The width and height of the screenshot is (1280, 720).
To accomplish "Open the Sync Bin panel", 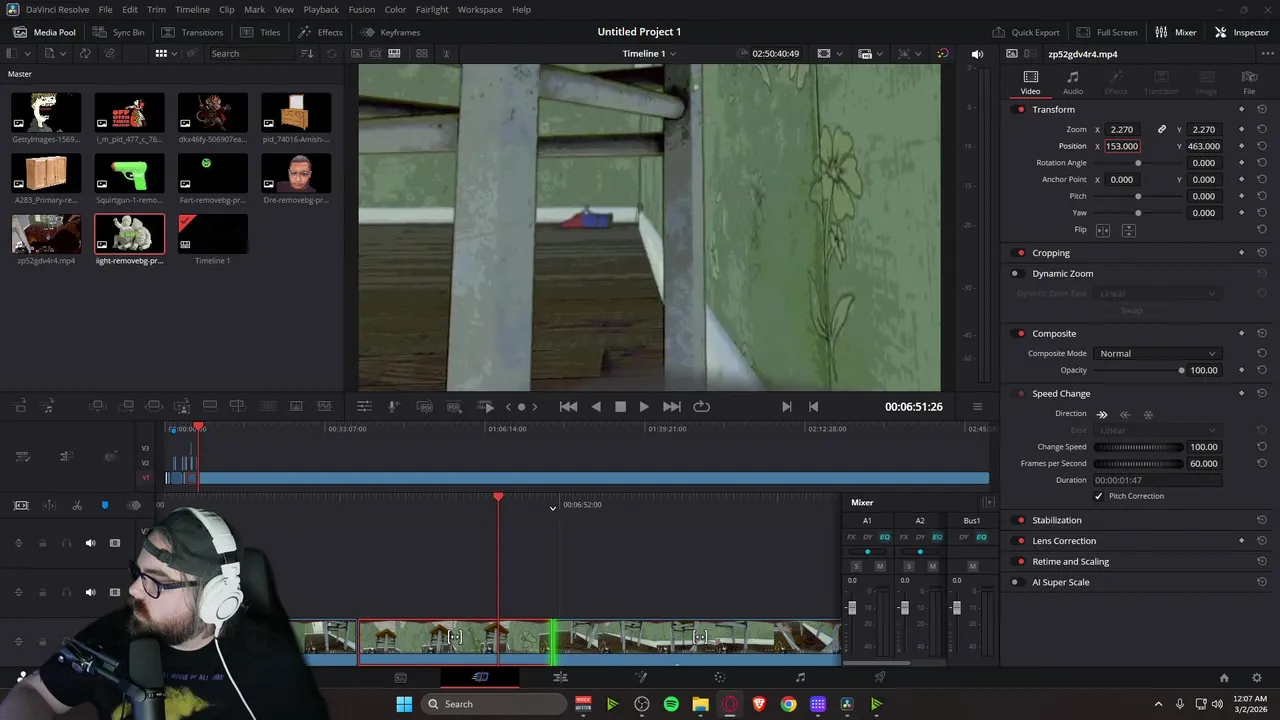I will 118,32.
